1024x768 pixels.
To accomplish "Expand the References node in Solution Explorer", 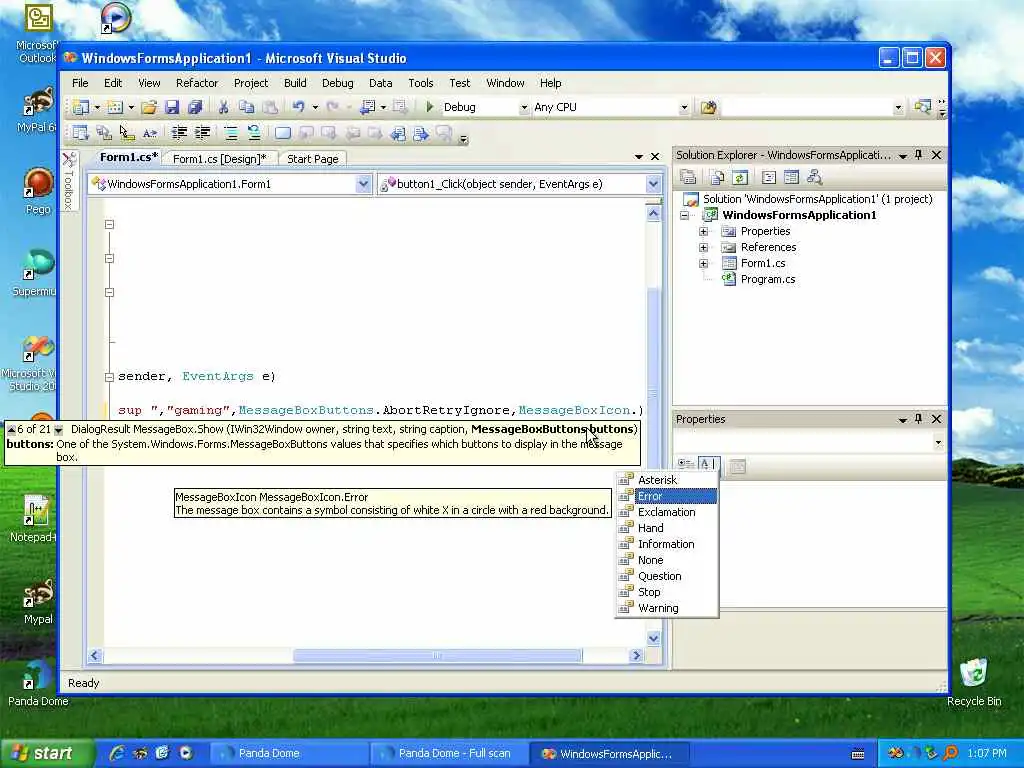I will coord(703,248).
